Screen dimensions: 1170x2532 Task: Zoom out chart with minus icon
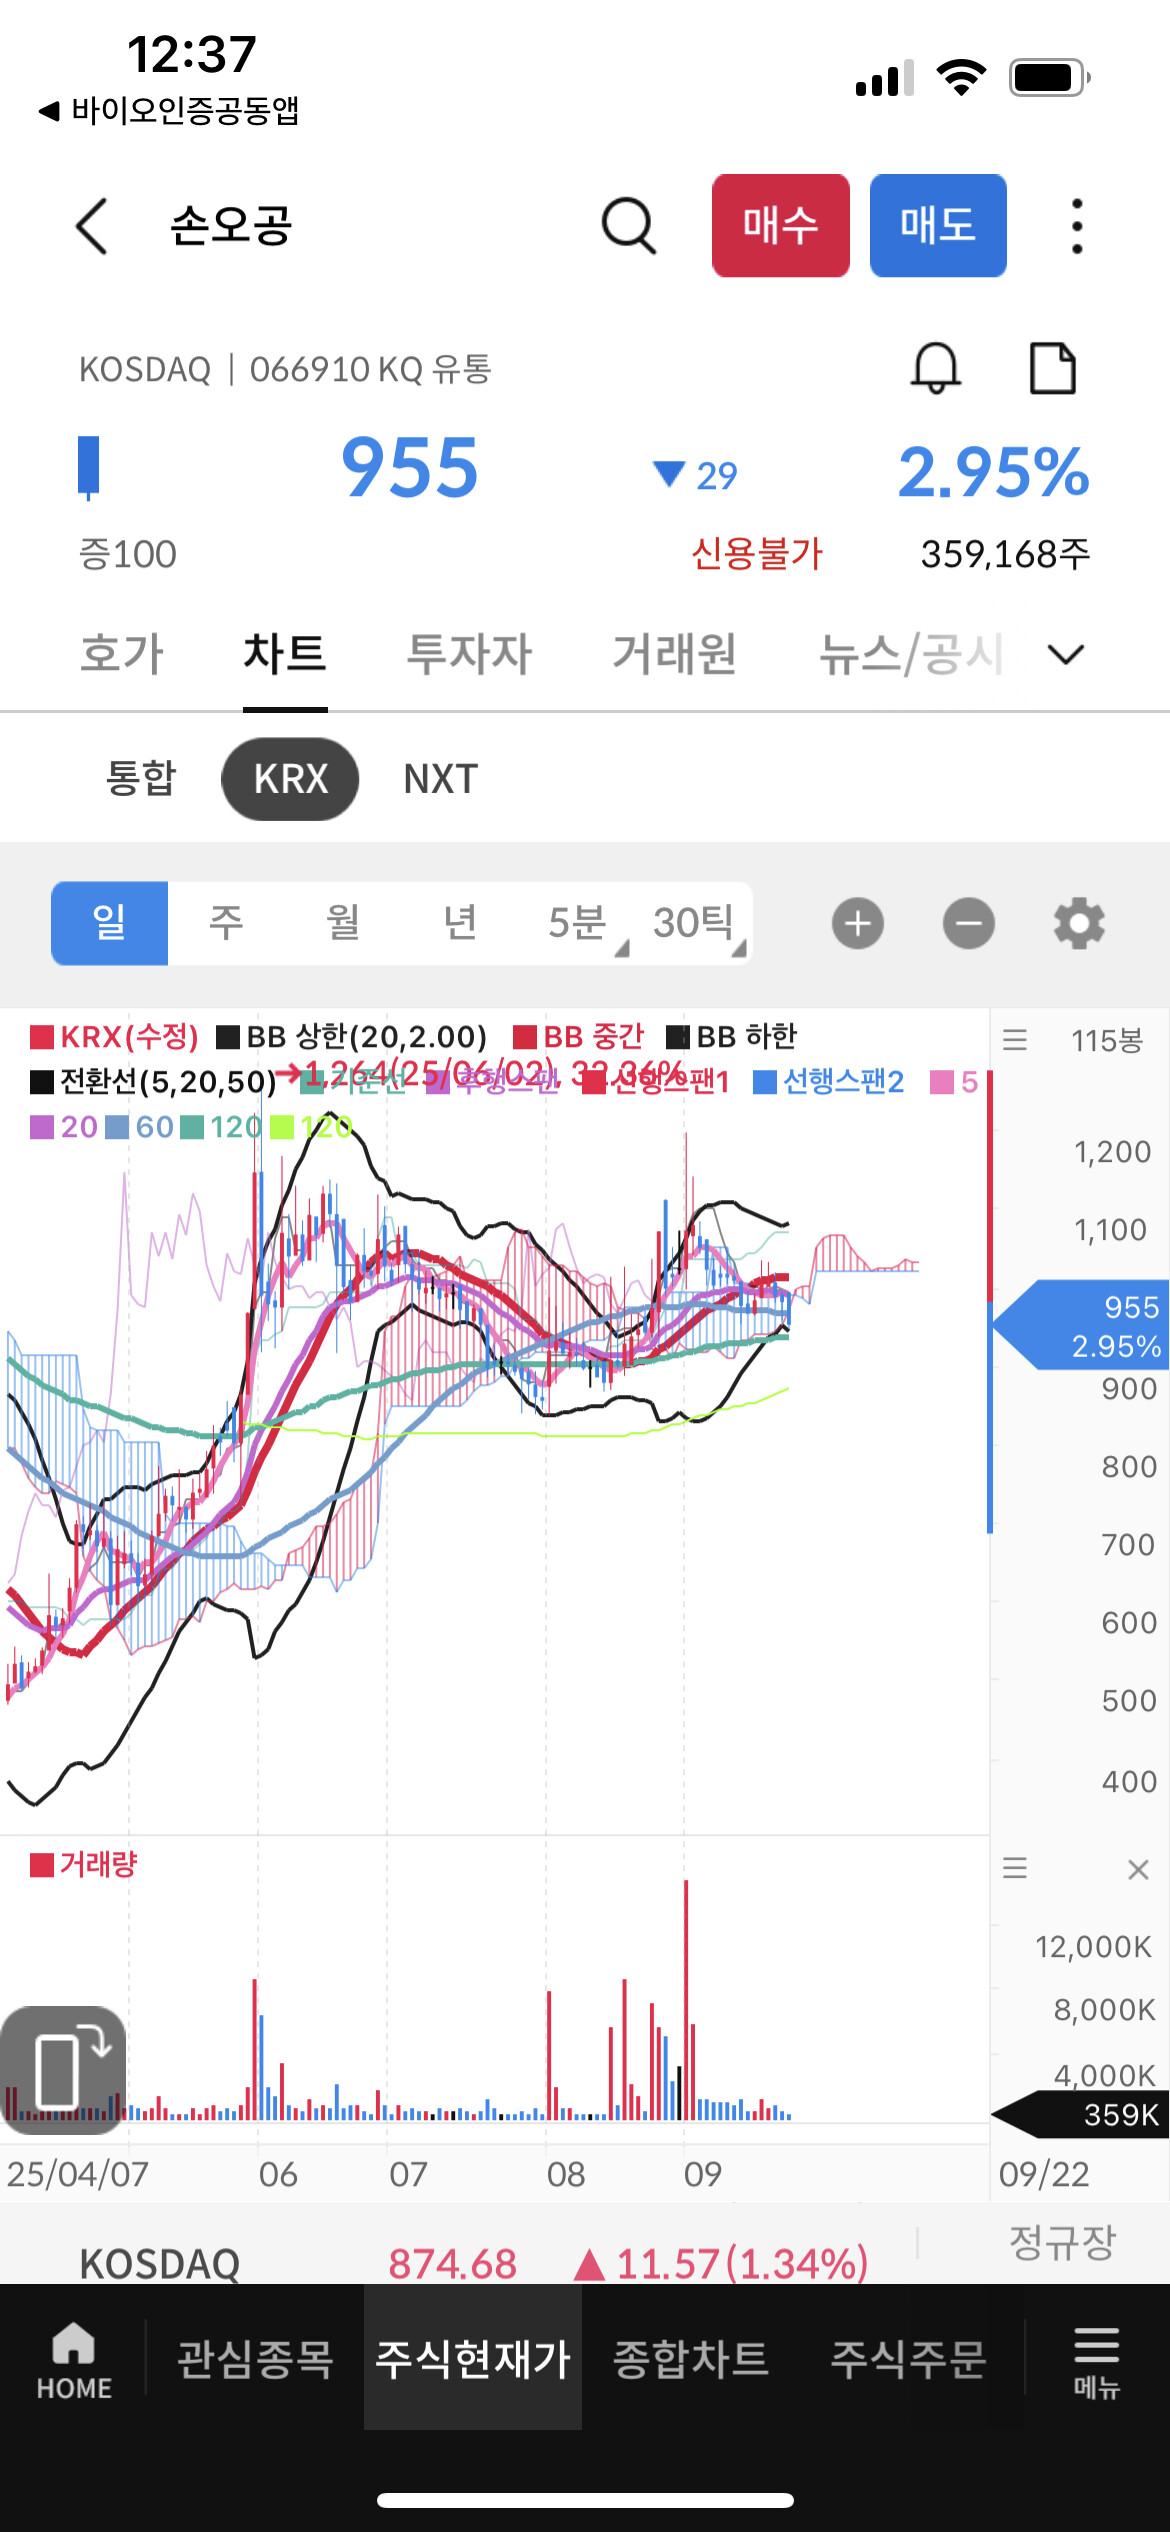968,923
